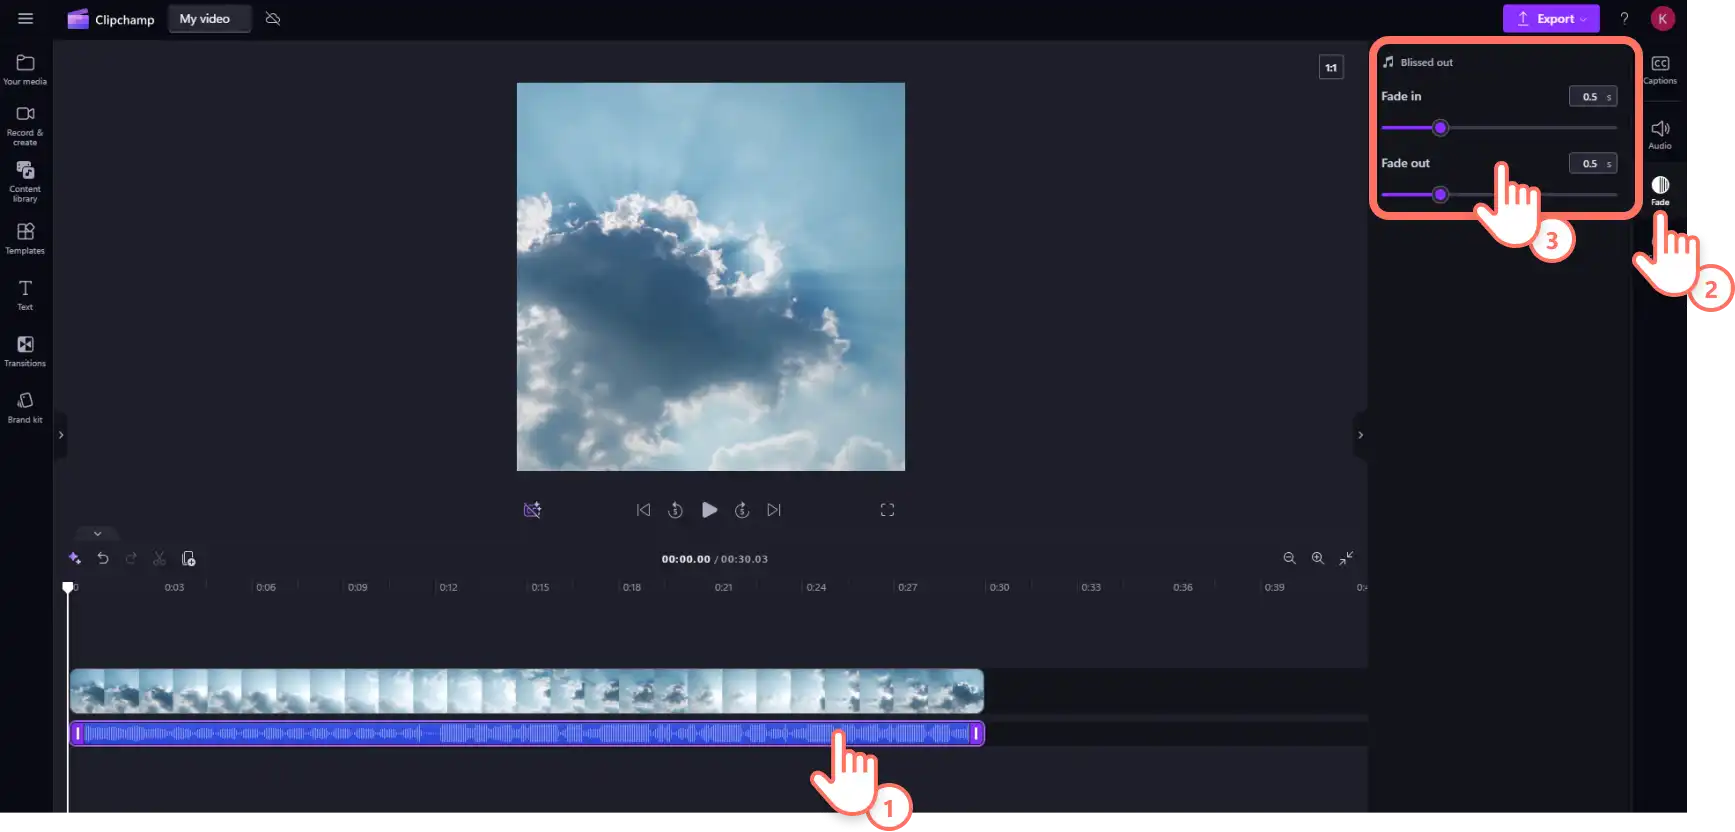Screen dimensions: 1735x832
Task: Open the help question mark
Action: (1624, 19)
